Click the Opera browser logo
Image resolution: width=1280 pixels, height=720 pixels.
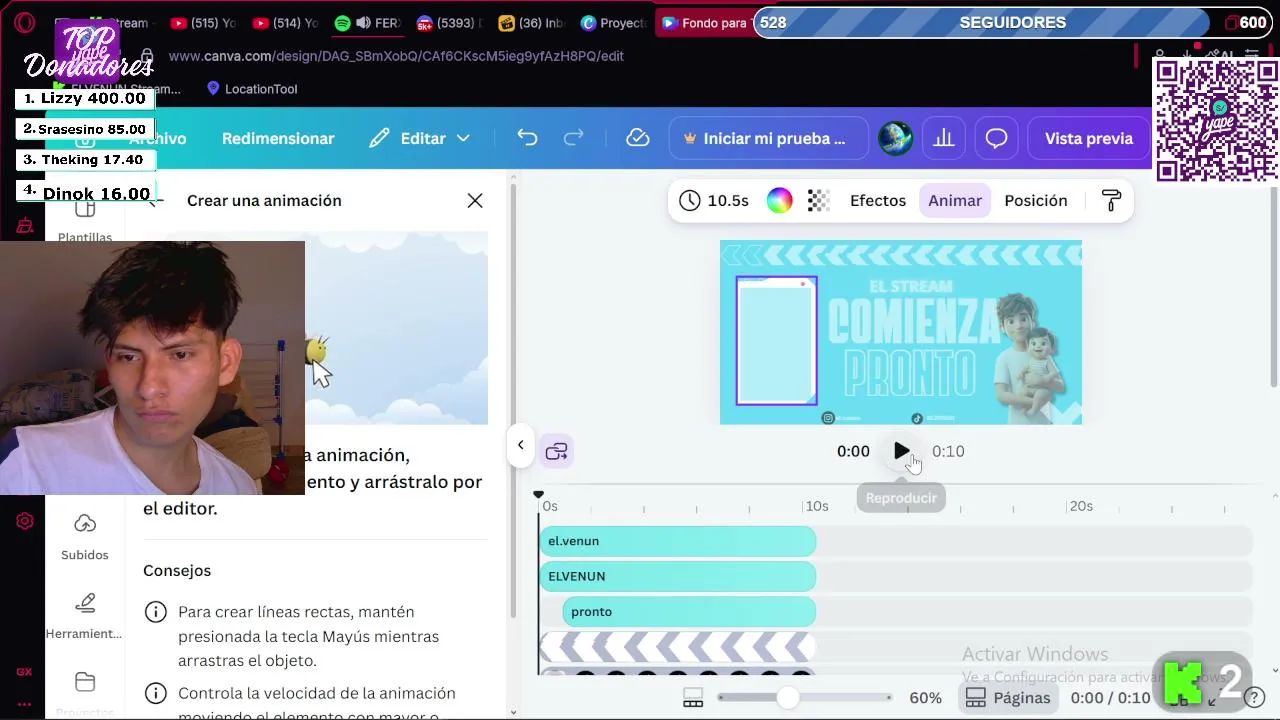[25, 22]
